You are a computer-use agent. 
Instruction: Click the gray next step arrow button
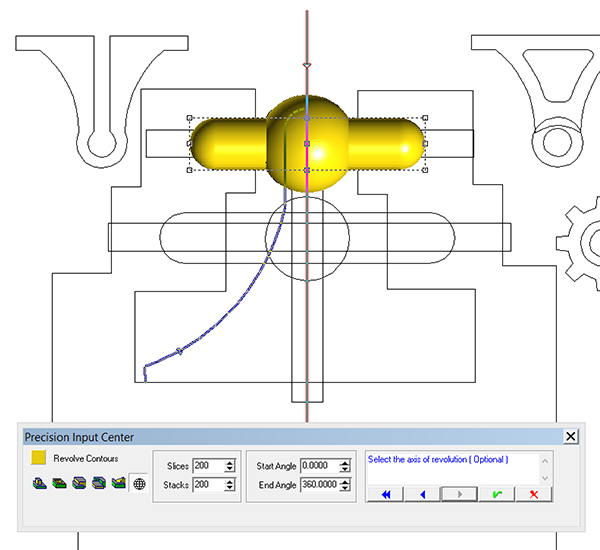pos(460,495)
